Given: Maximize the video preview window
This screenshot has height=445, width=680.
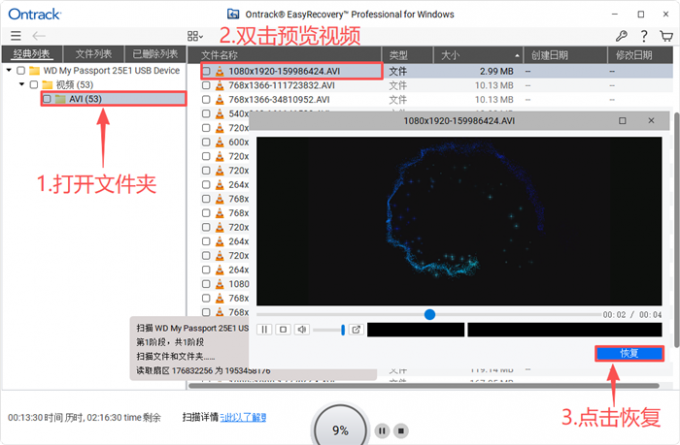Looking at the screenshot, I should point(622,121).
